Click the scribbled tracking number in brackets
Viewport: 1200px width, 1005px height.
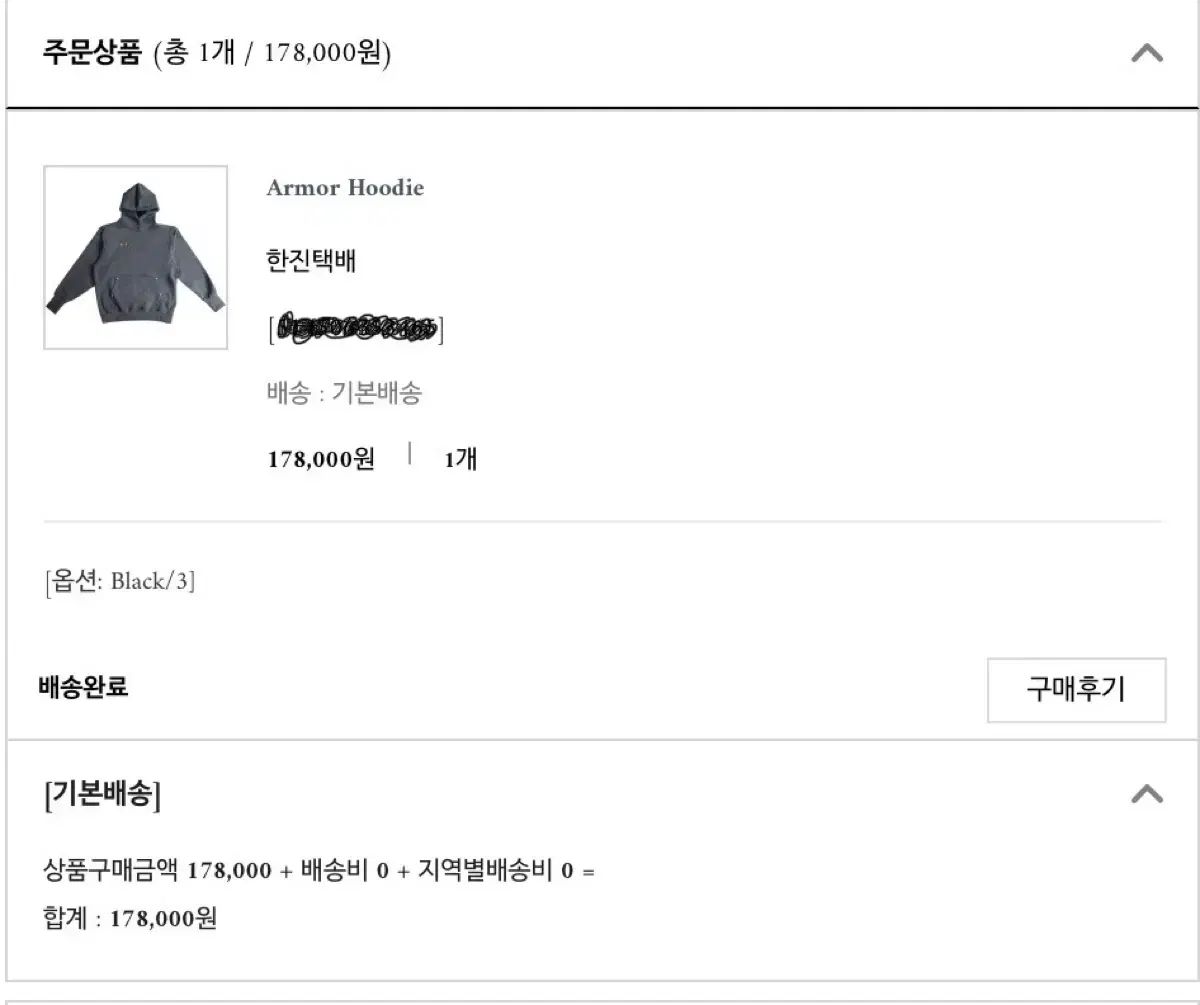pyautogui.click(x=356, y=328)
